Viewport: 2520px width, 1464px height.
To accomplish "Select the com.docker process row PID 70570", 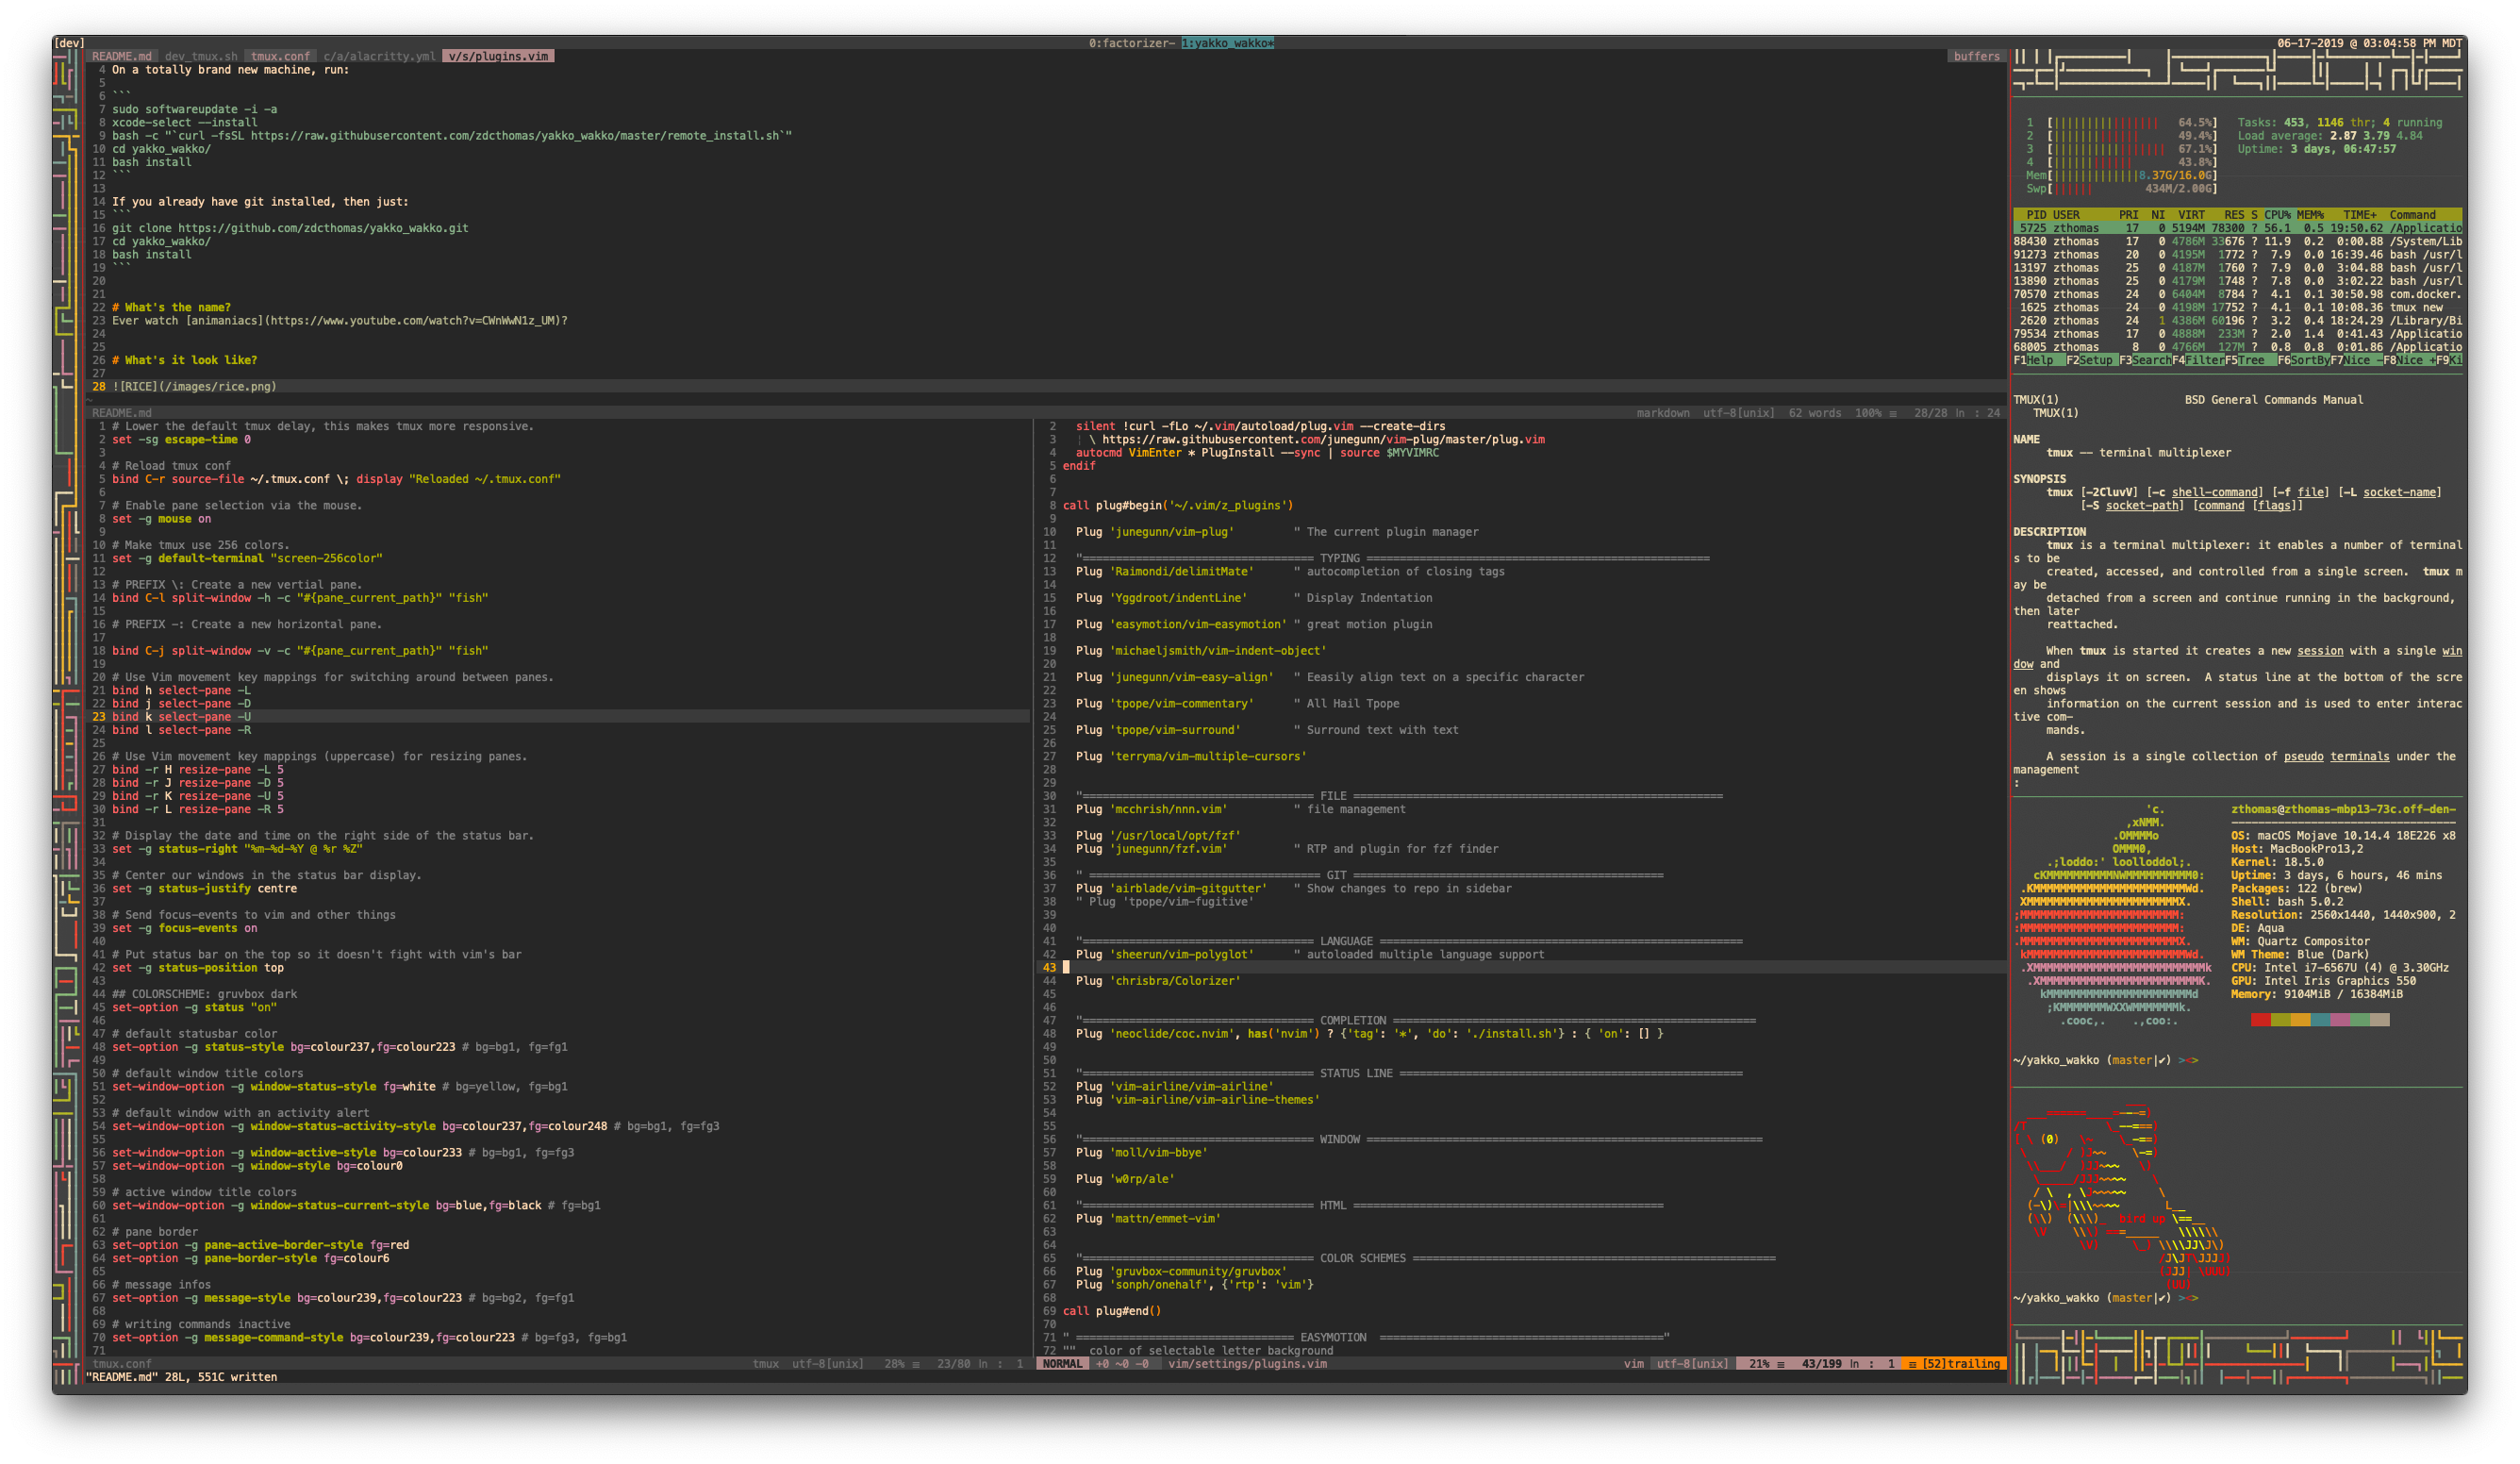I will coord(2237,294).
